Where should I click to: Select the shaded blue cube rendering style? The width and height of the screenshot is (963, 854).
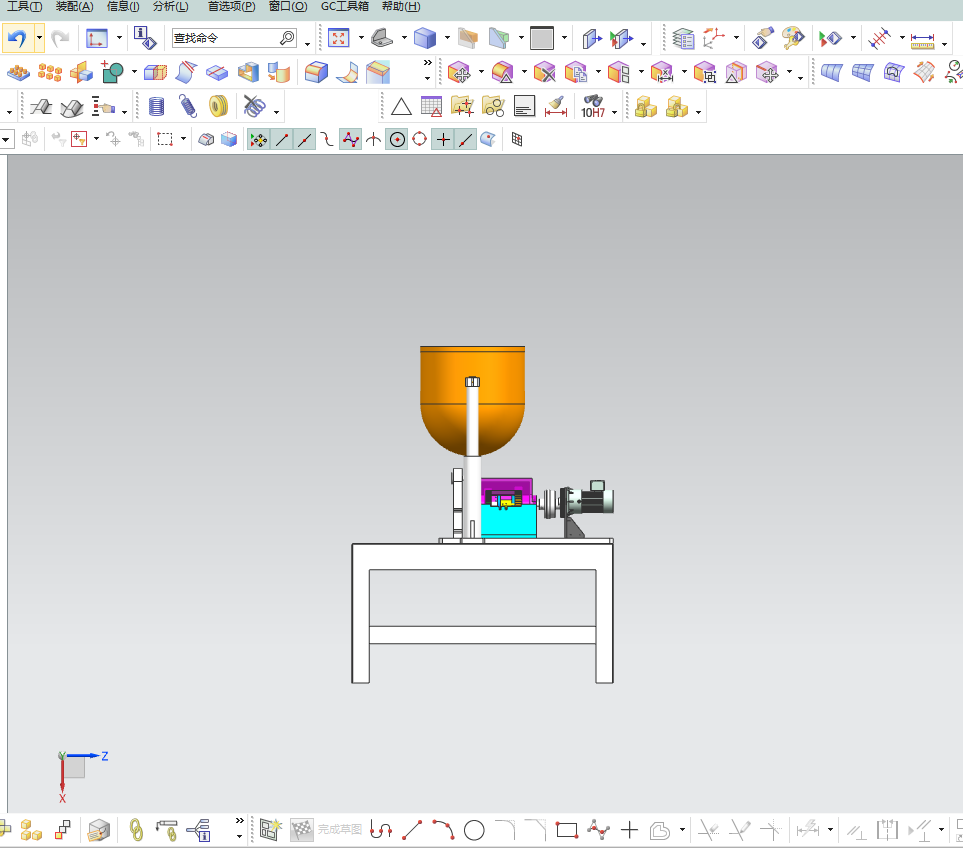click(x=424, y=38)
